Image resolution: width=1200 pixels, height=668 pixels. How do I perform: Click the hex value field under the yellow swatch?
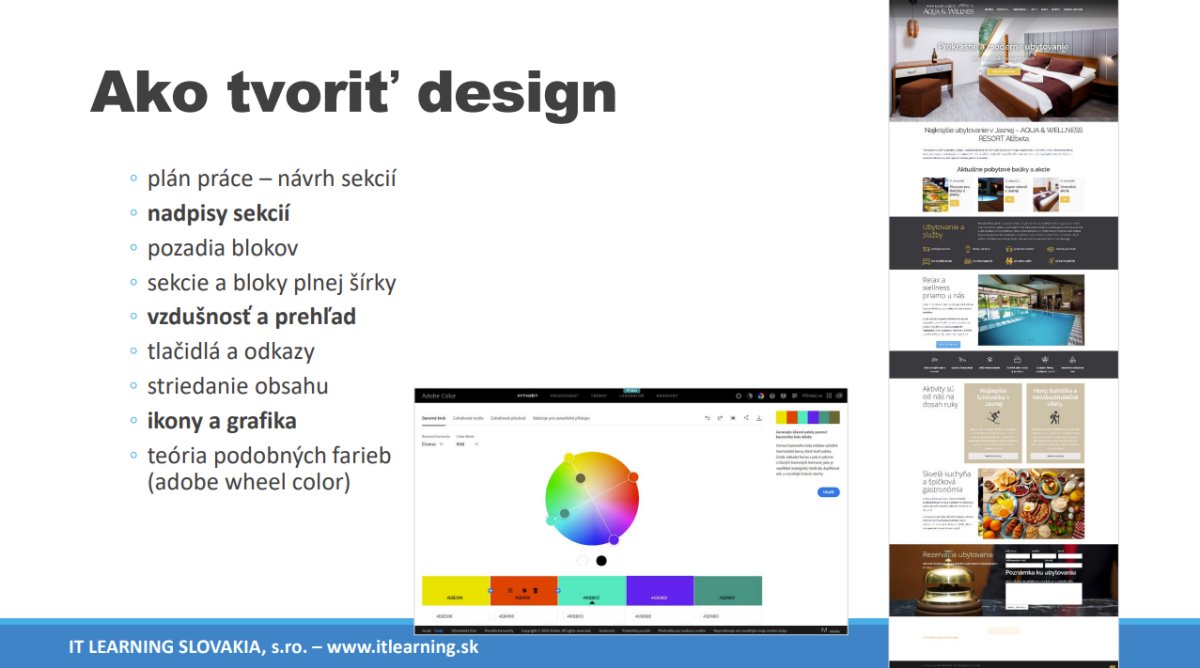click(x=461, y=616)
